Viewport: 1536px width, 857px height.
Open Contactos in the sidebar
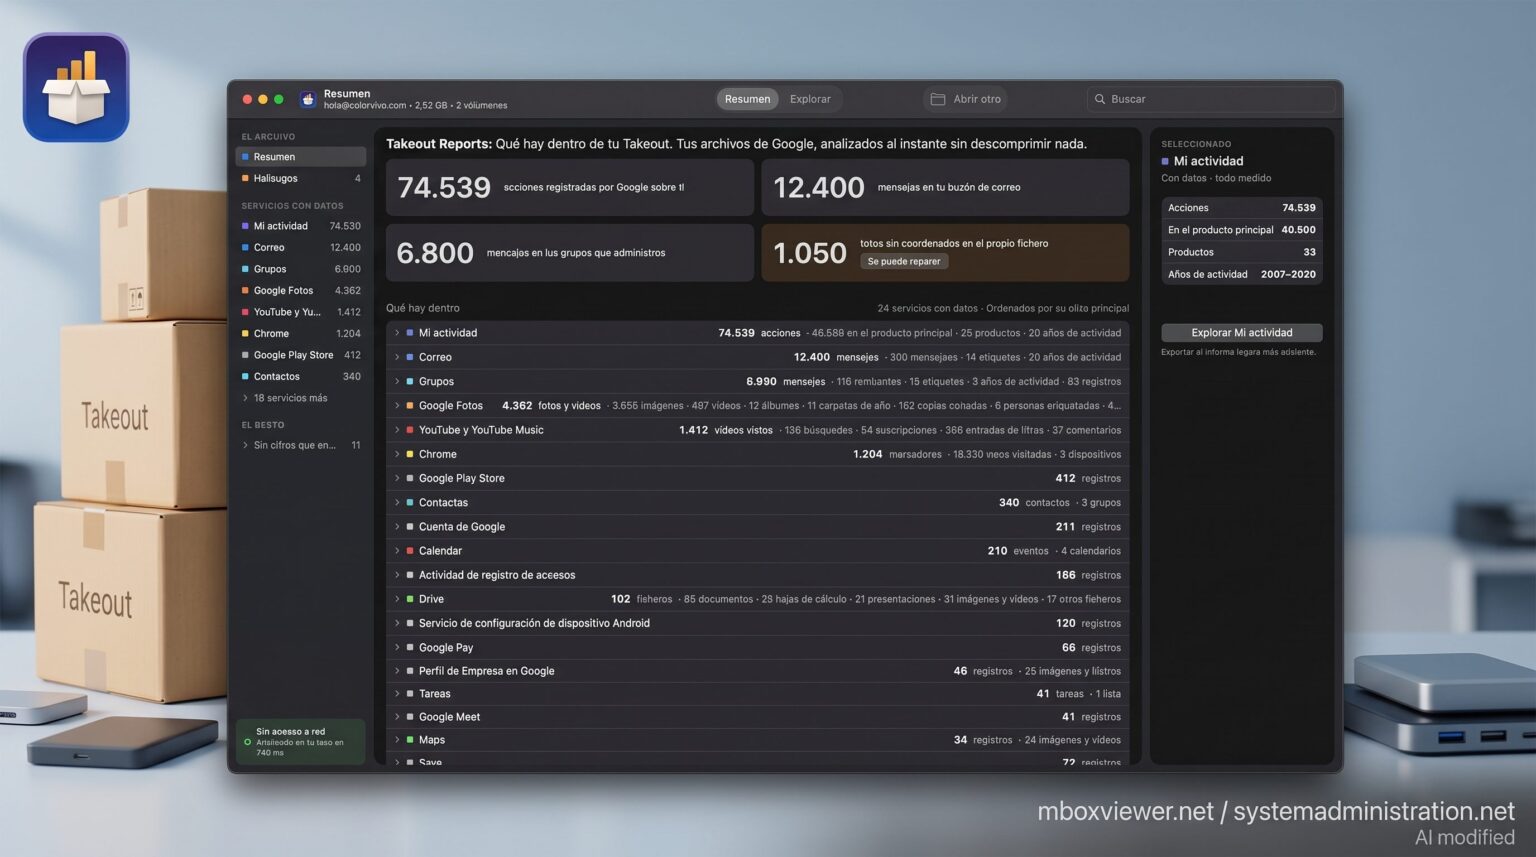(301, 376)
